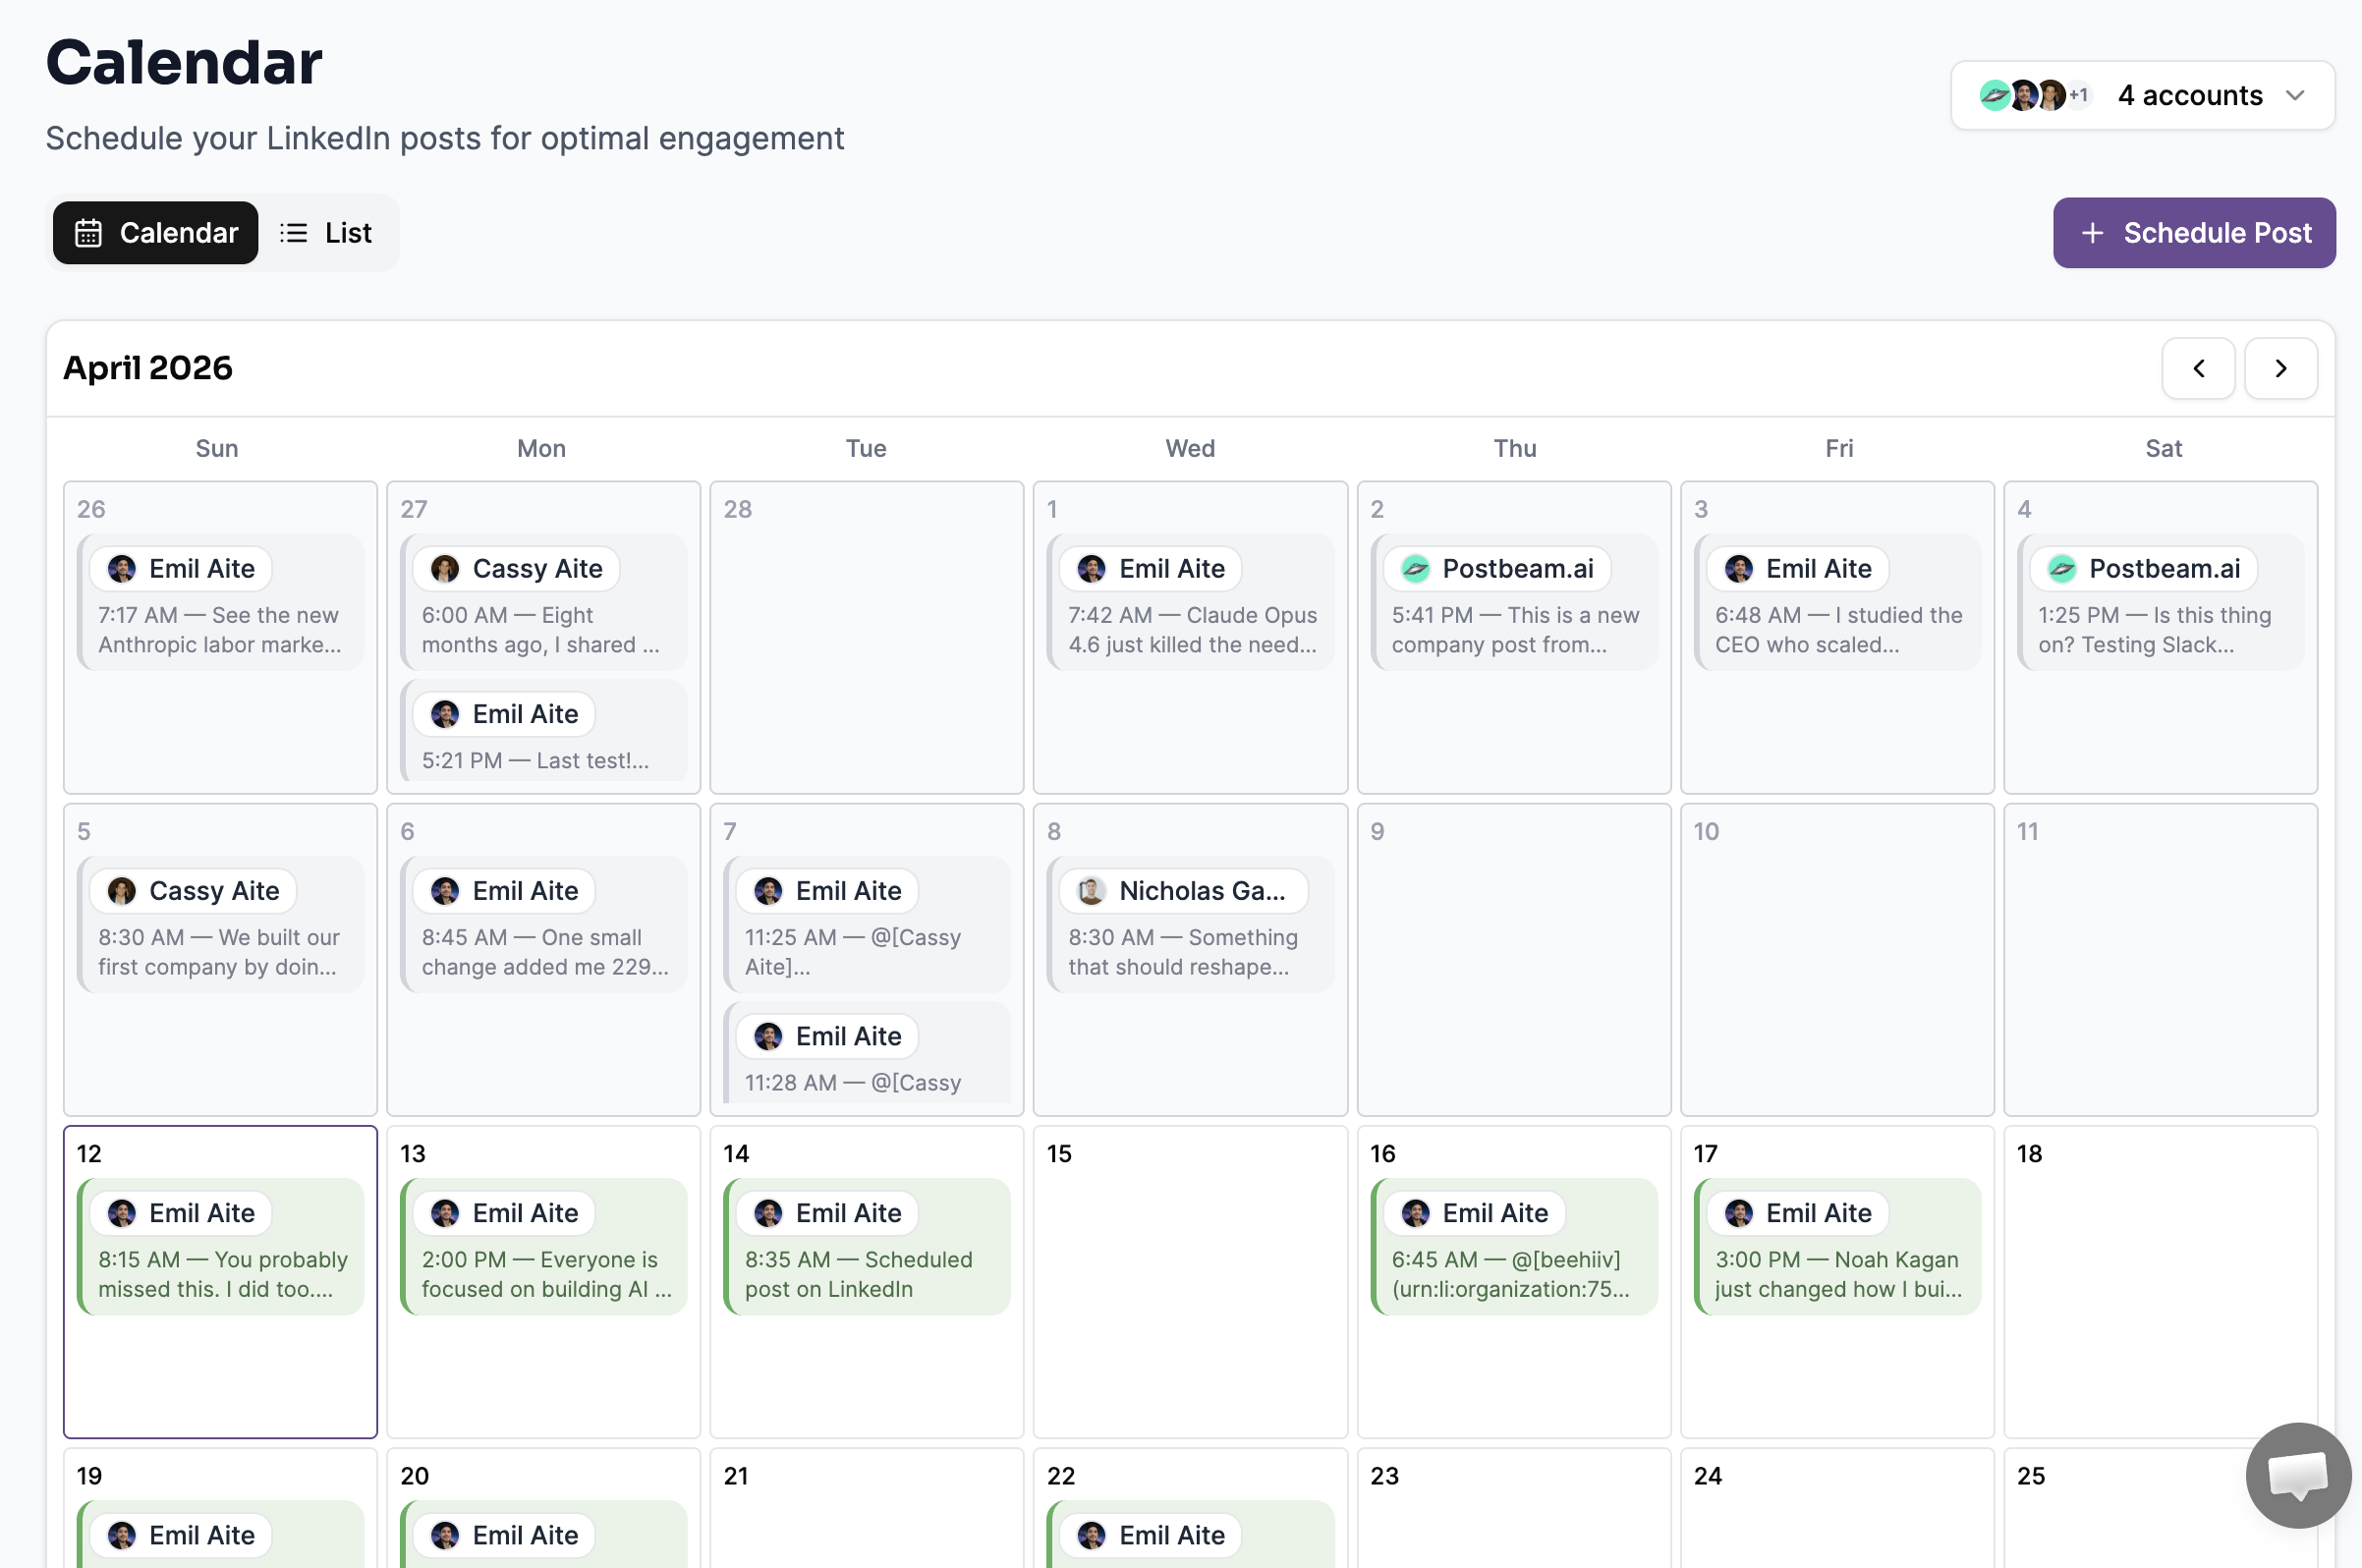Image resolution: width=2362 pixels, height=1568 pixels.
Task: Advance to next month with right chevron
Action: (x=2280, y=368)
